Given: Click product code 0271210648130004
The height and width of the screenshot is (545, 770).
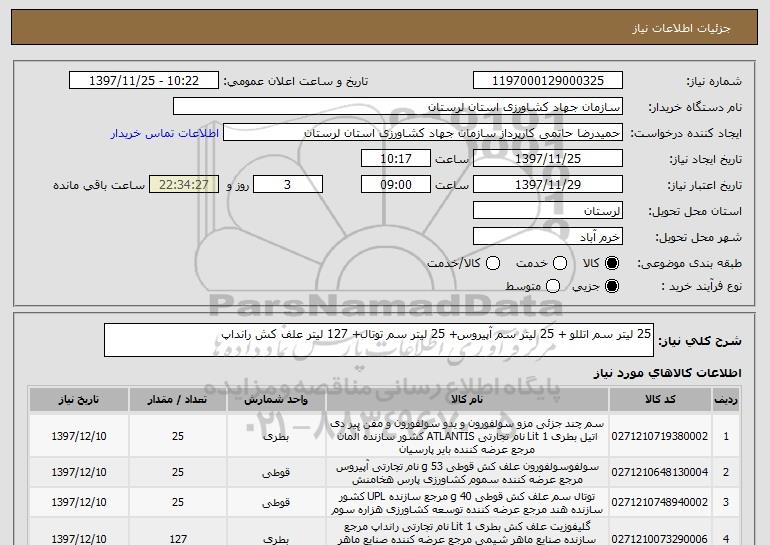Looking at the screenshot, I should click(x=660, y=472).
